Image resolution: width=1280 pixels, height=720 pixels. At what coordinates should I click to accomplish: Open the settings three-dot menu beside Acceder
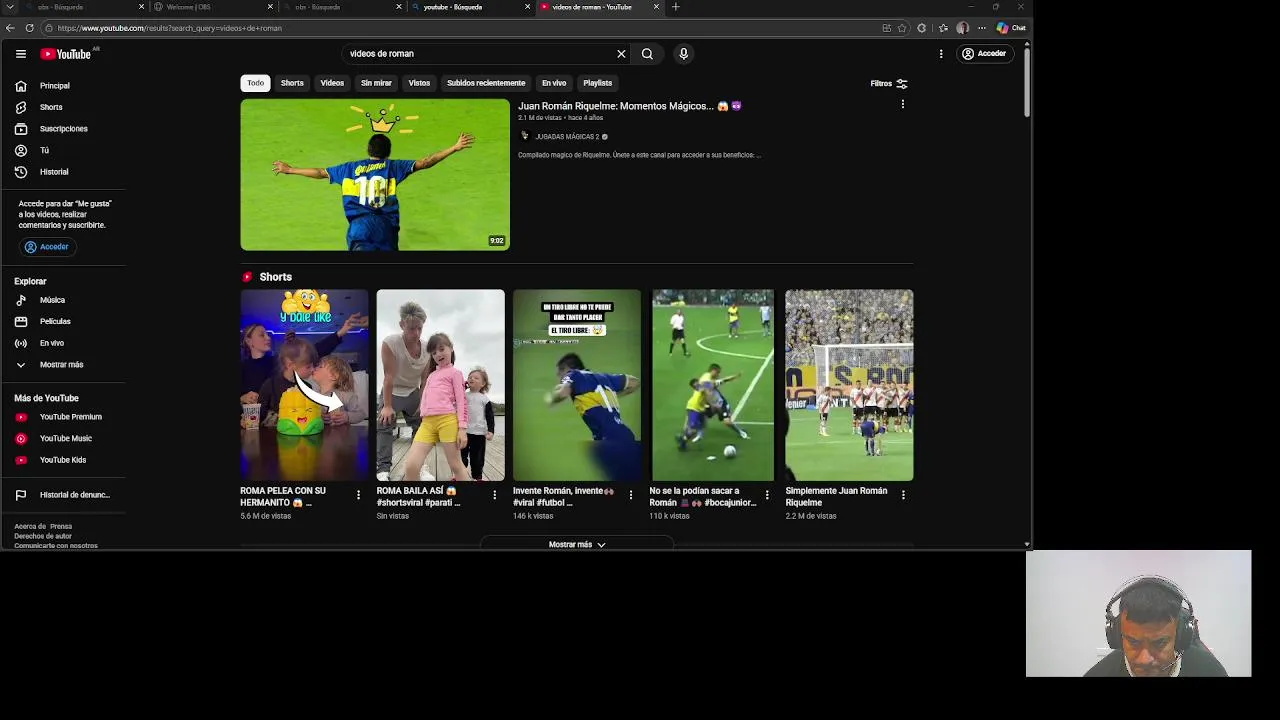click(x=941, y=54)
